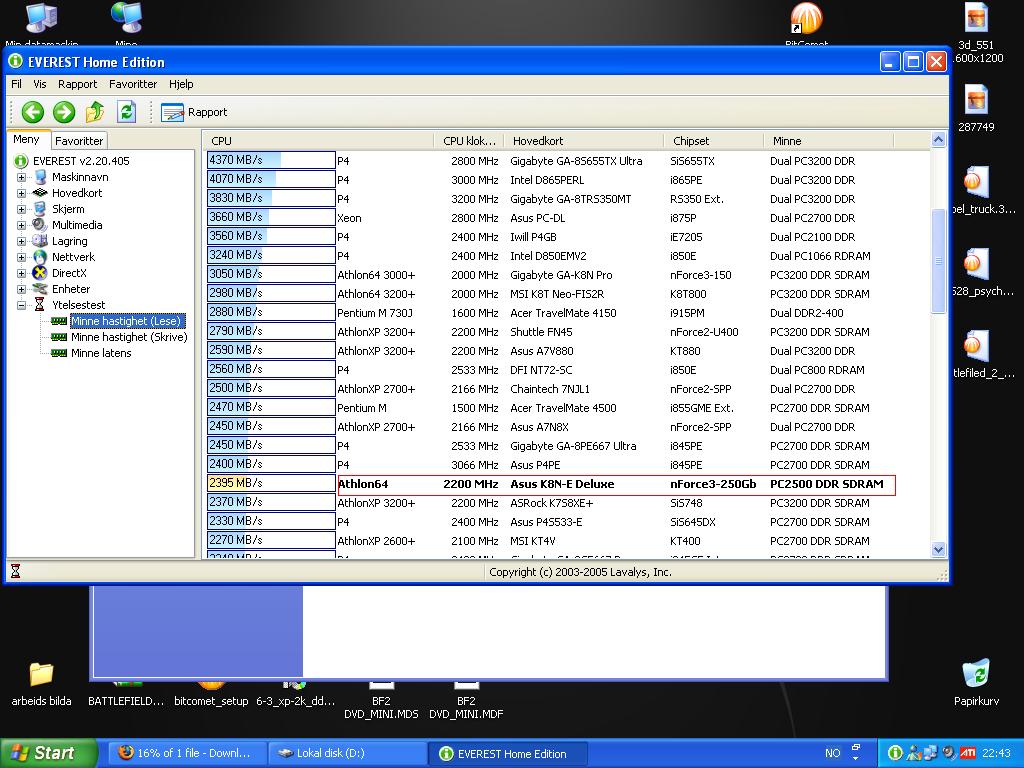Viewport: 1024px width, 768px height.
Task: Switch to the Favoritter tab in sidebar
Action: [79, 141]
